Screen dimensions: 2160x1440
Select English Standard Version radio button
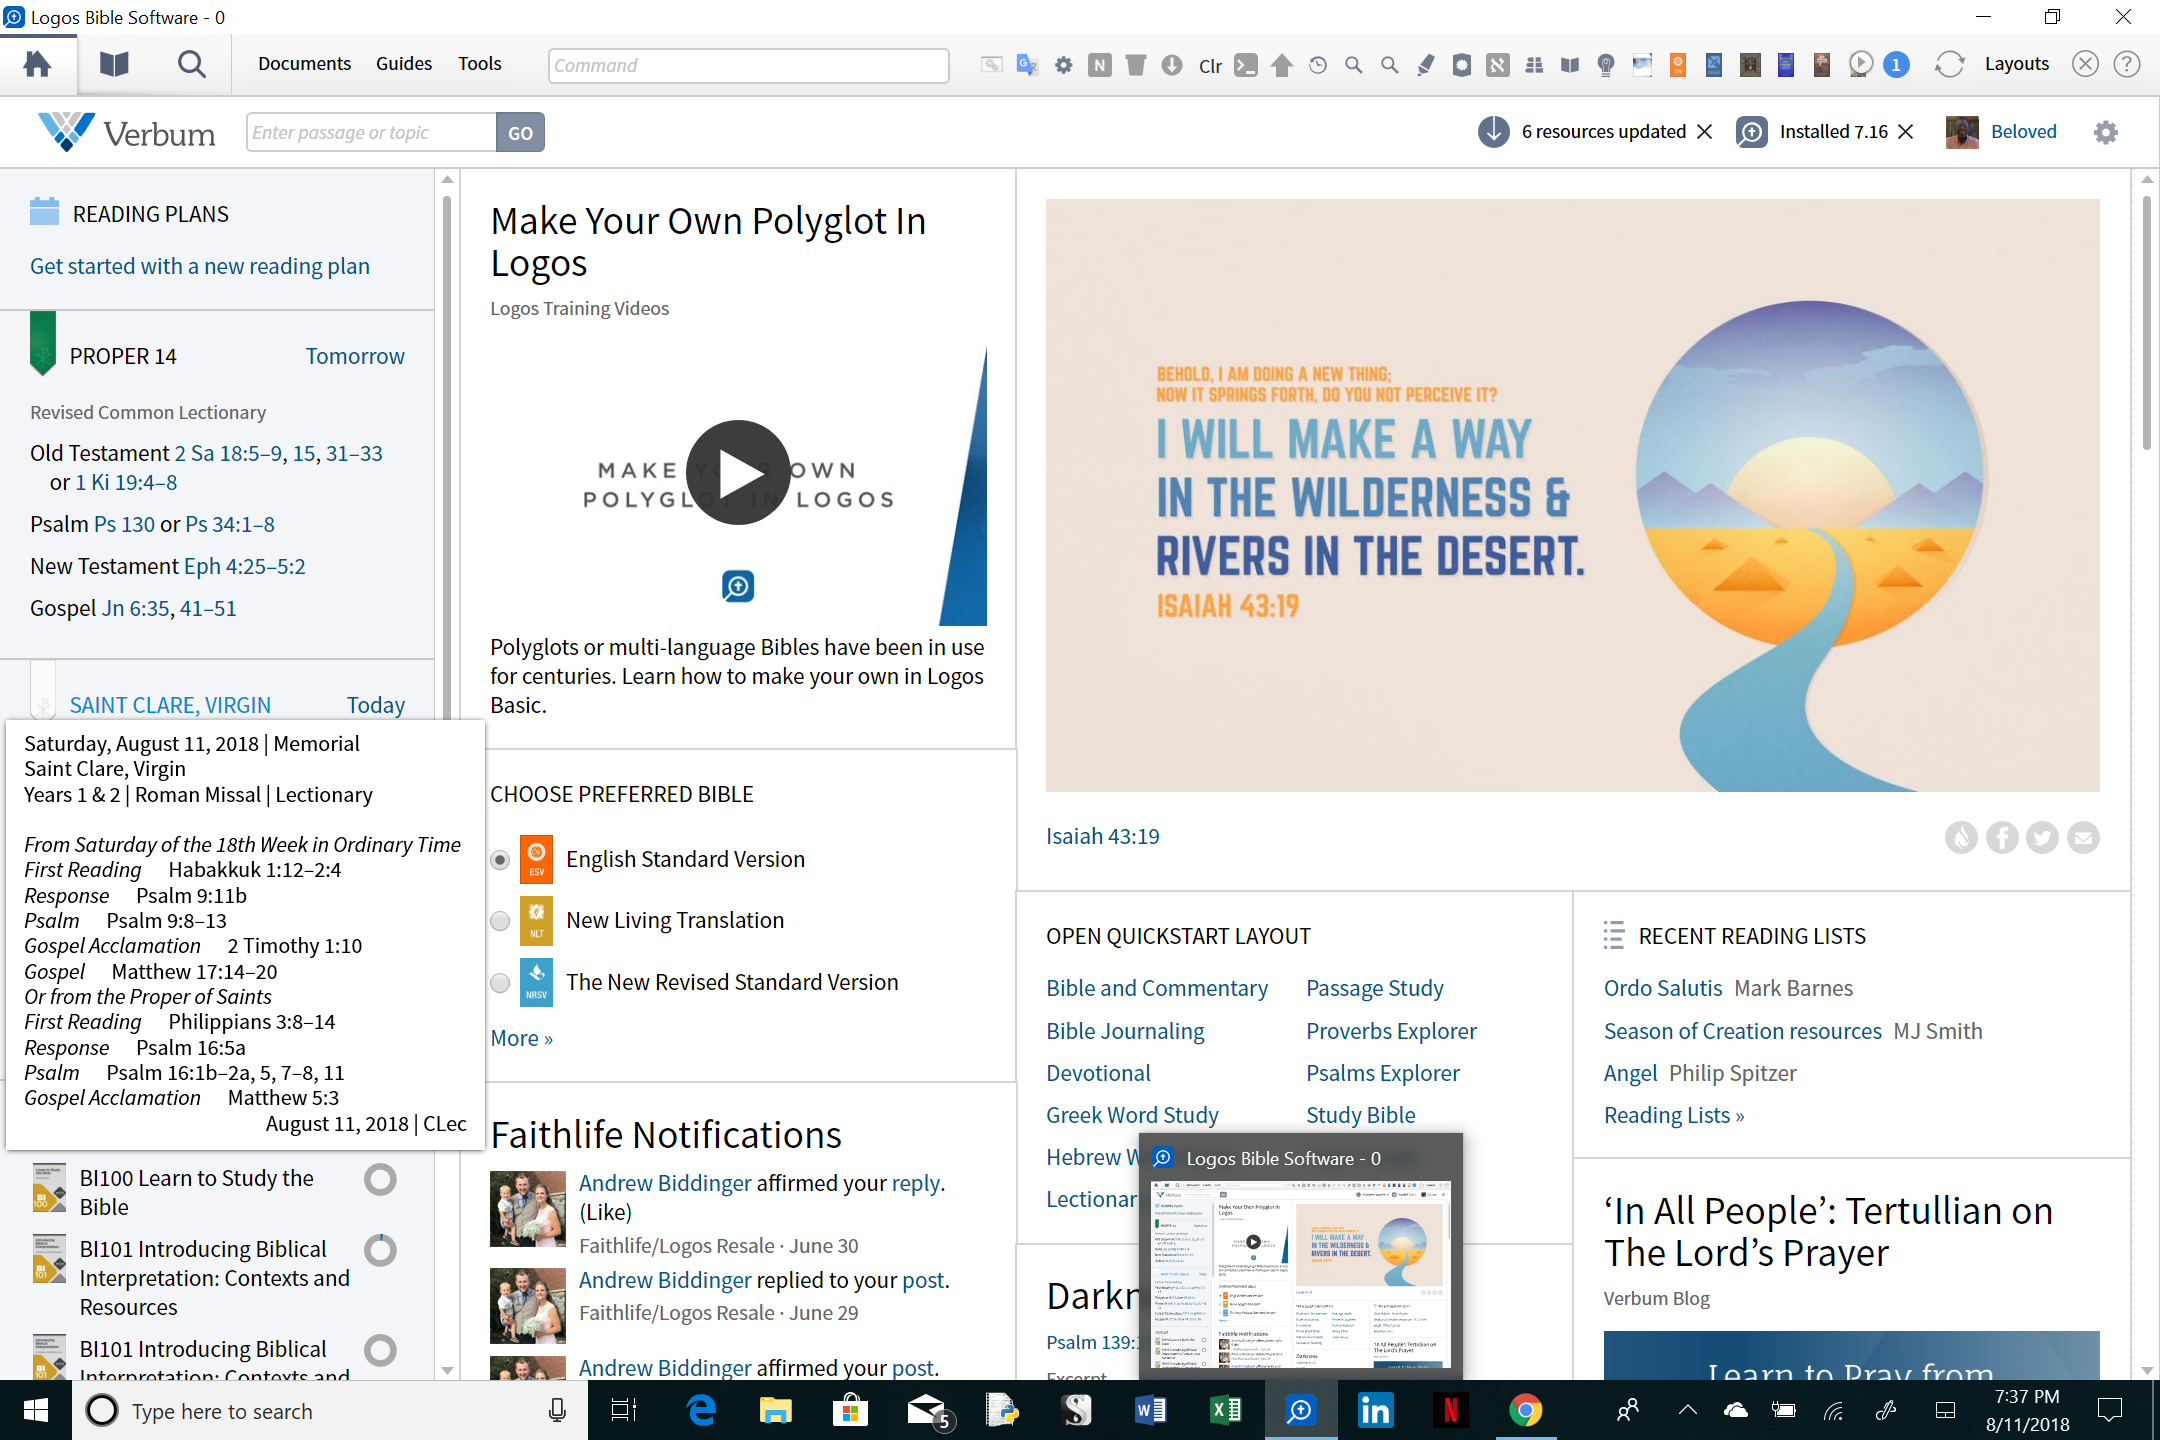501,860
